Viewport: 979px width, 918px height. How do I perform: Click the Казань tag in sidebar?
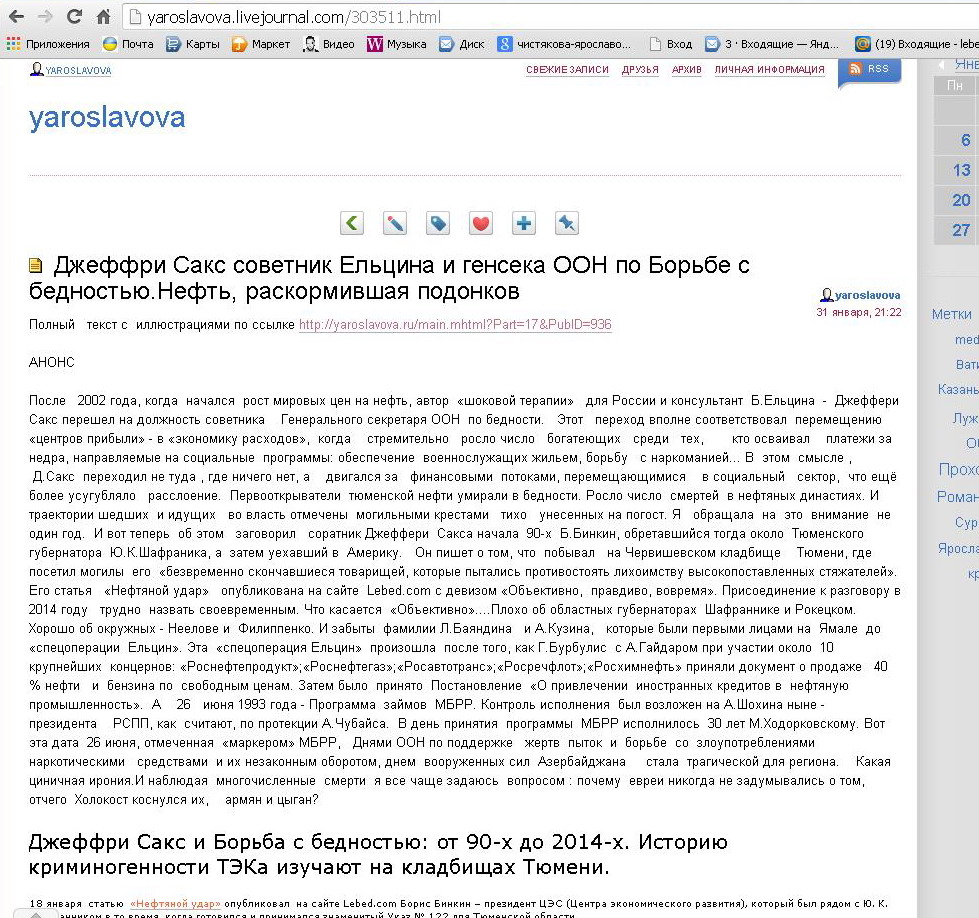(958, 390)
